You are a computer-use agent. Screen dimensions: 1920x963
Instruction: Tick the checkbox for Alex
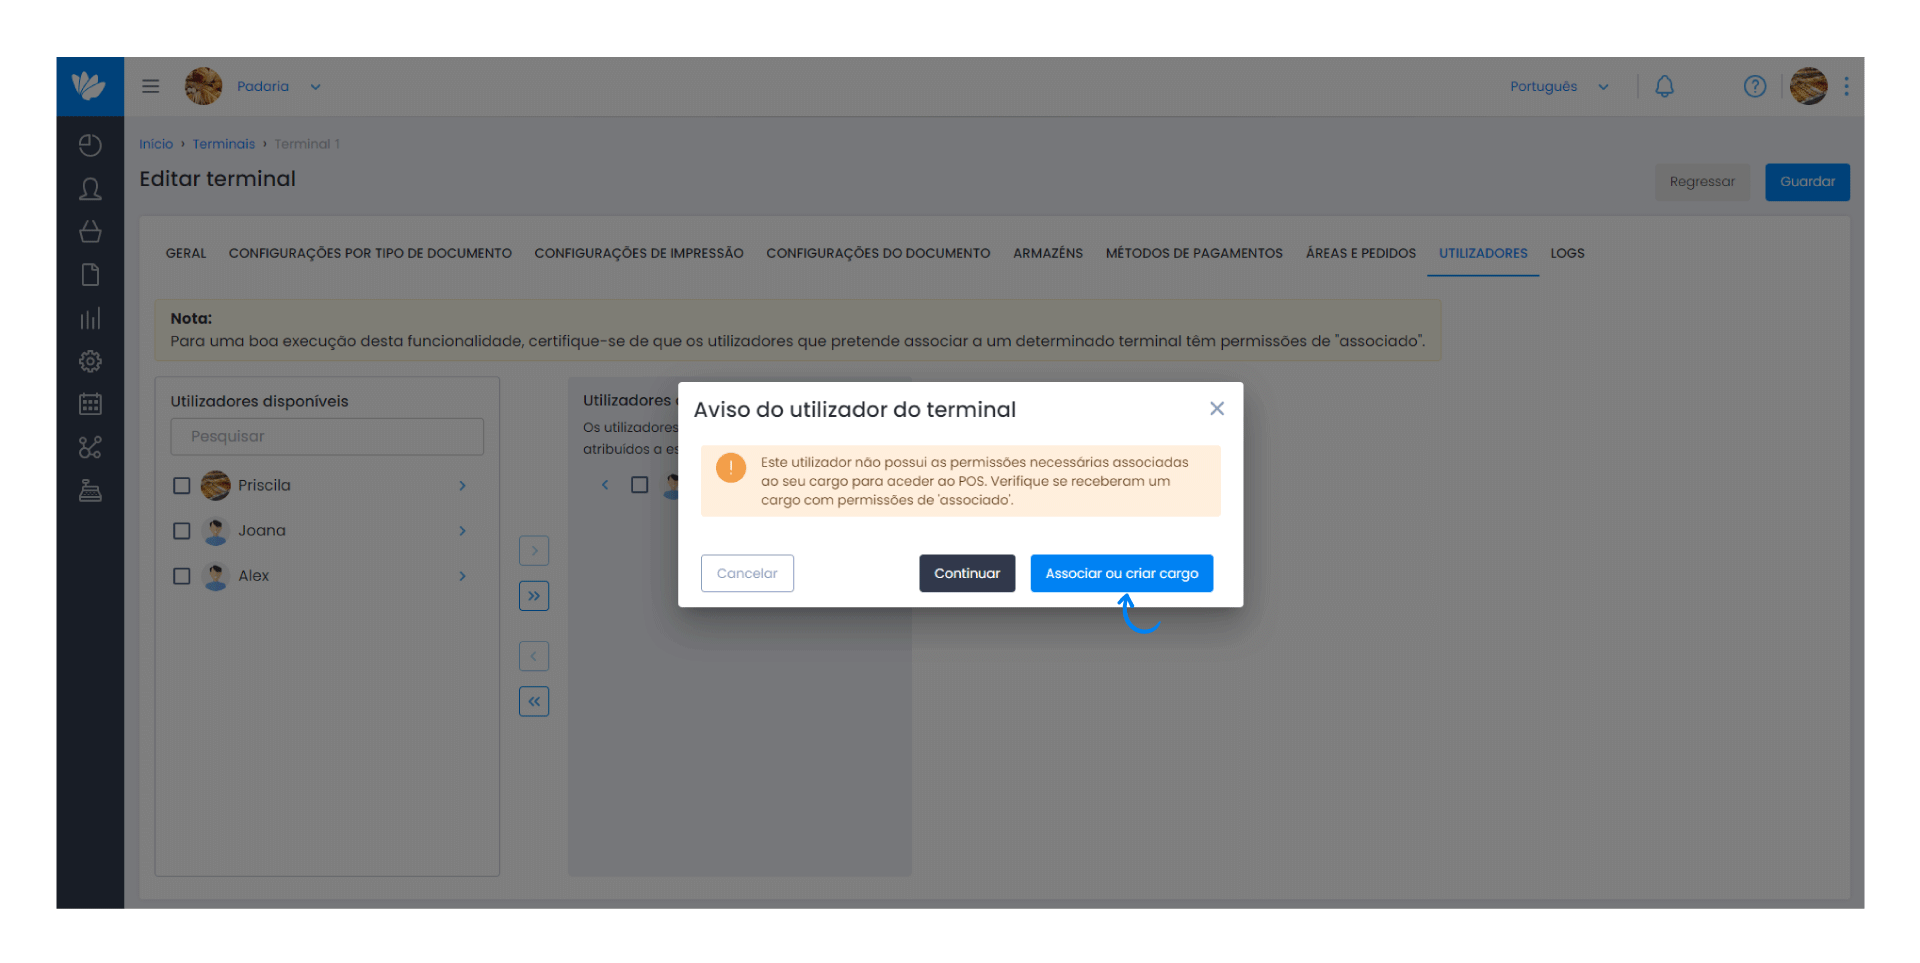click(181, 575)
